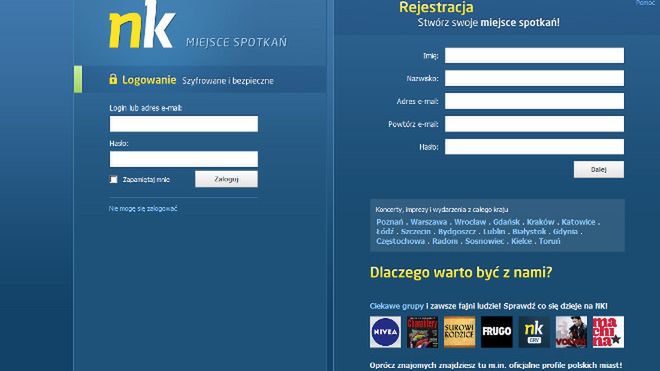Click the Dalej registration button
Viewport: 660px width, 371px height.
[x=599, y=169]
